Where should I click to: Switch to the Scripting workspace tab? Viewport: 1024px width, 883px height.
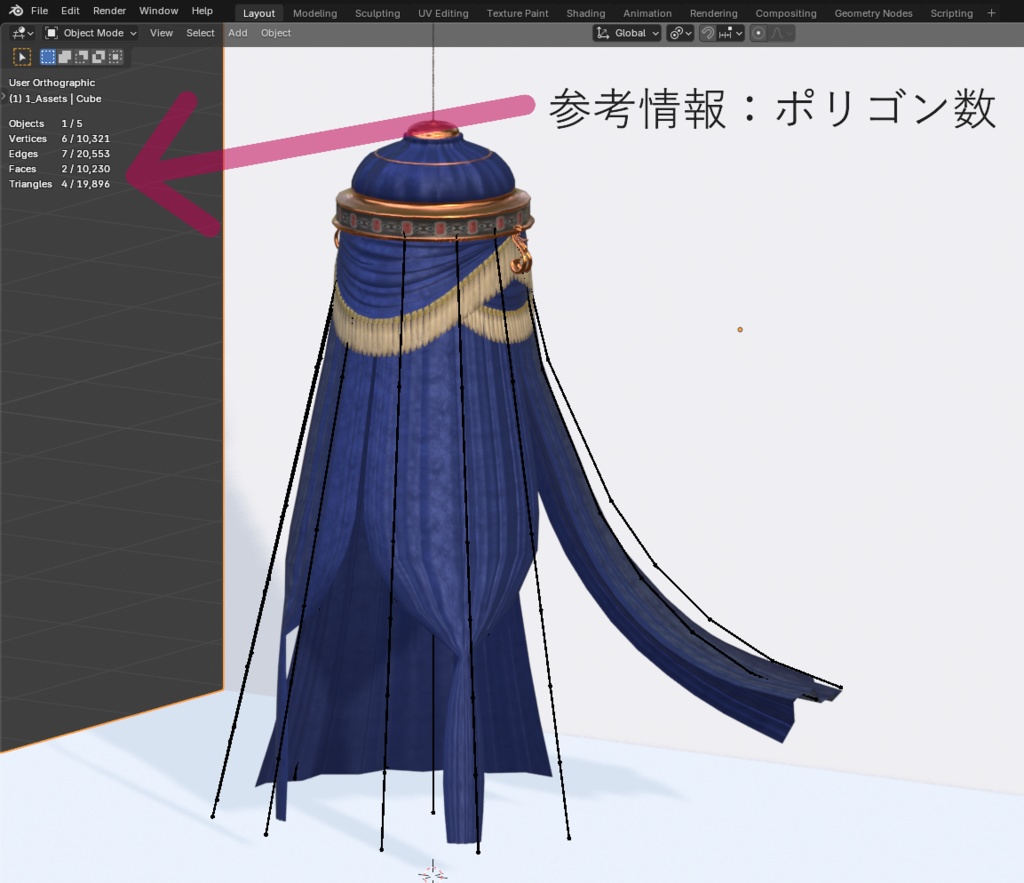coord(952,13)
